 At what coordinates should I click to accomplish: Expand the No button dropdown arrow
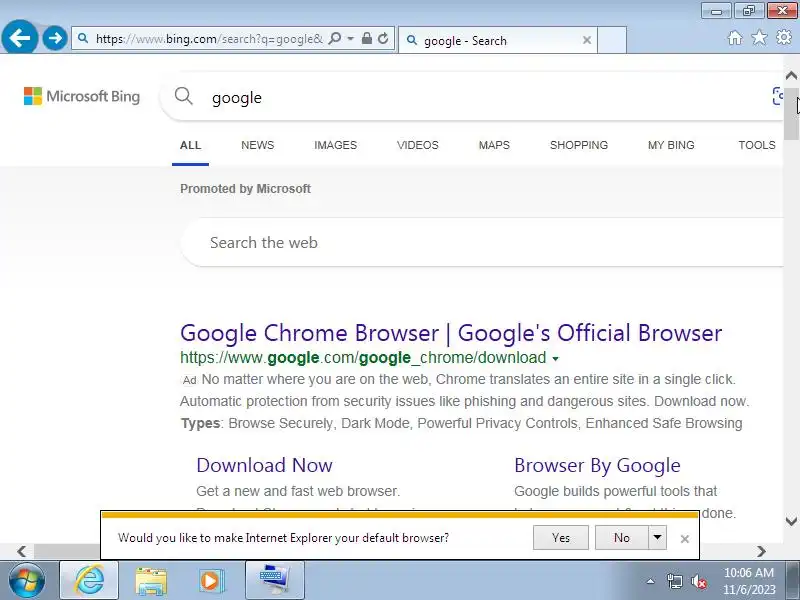click(658, 538)
